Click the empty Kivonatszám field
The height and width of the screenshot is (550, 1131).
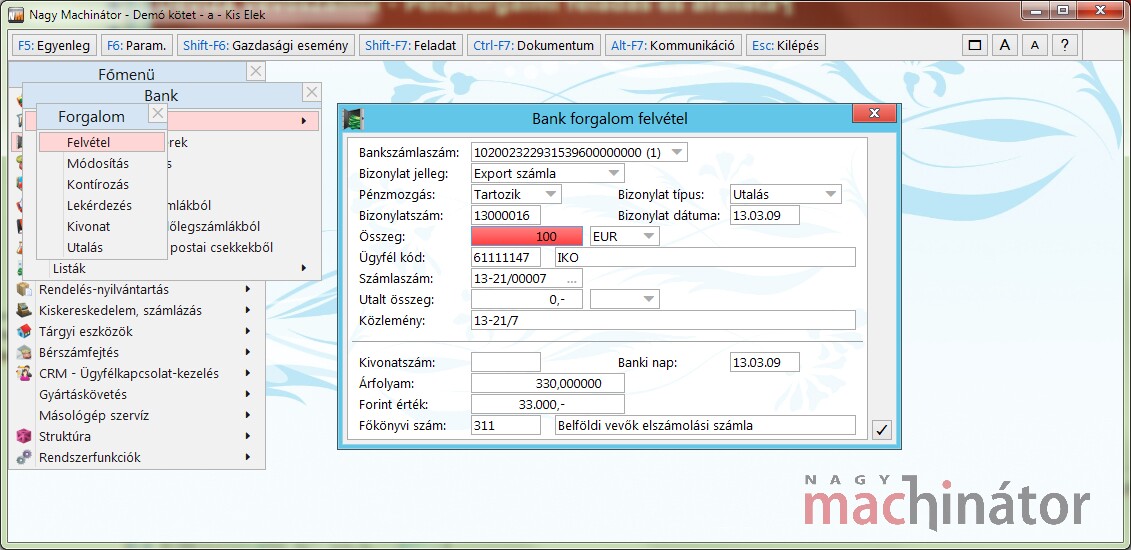coord(506,362)
